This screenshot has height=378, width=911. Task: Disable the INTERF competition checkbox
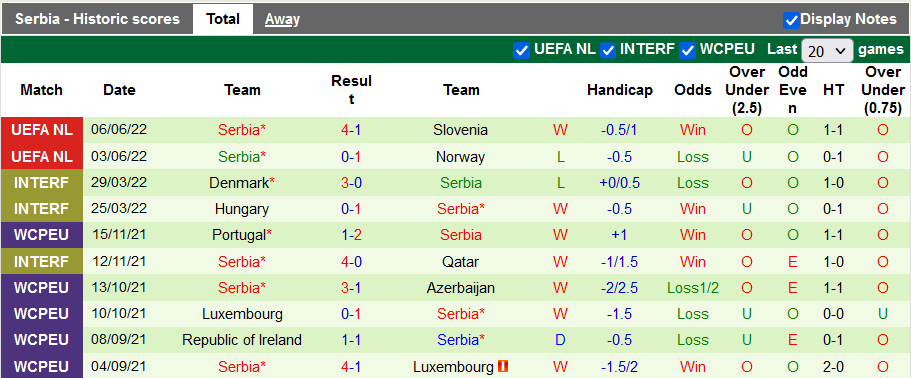click(x=608, y=51)
